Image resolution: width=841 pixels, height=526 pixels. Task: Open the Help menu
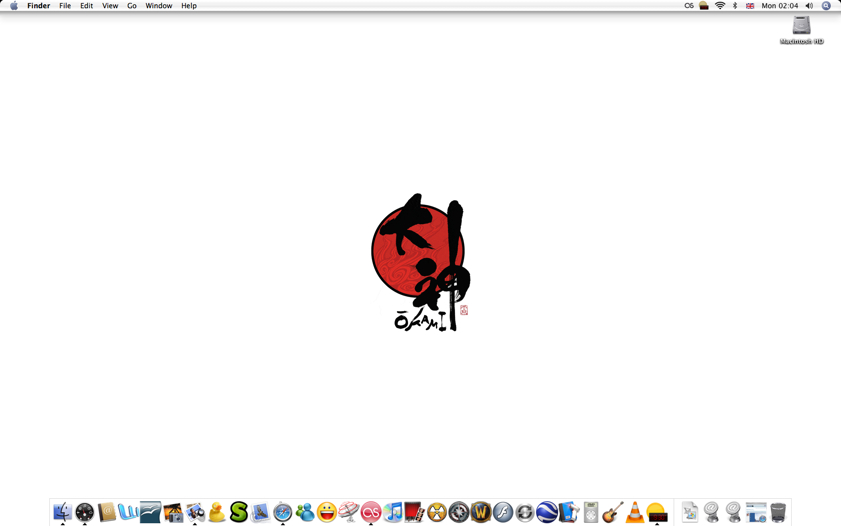click(x=189, y=6)
